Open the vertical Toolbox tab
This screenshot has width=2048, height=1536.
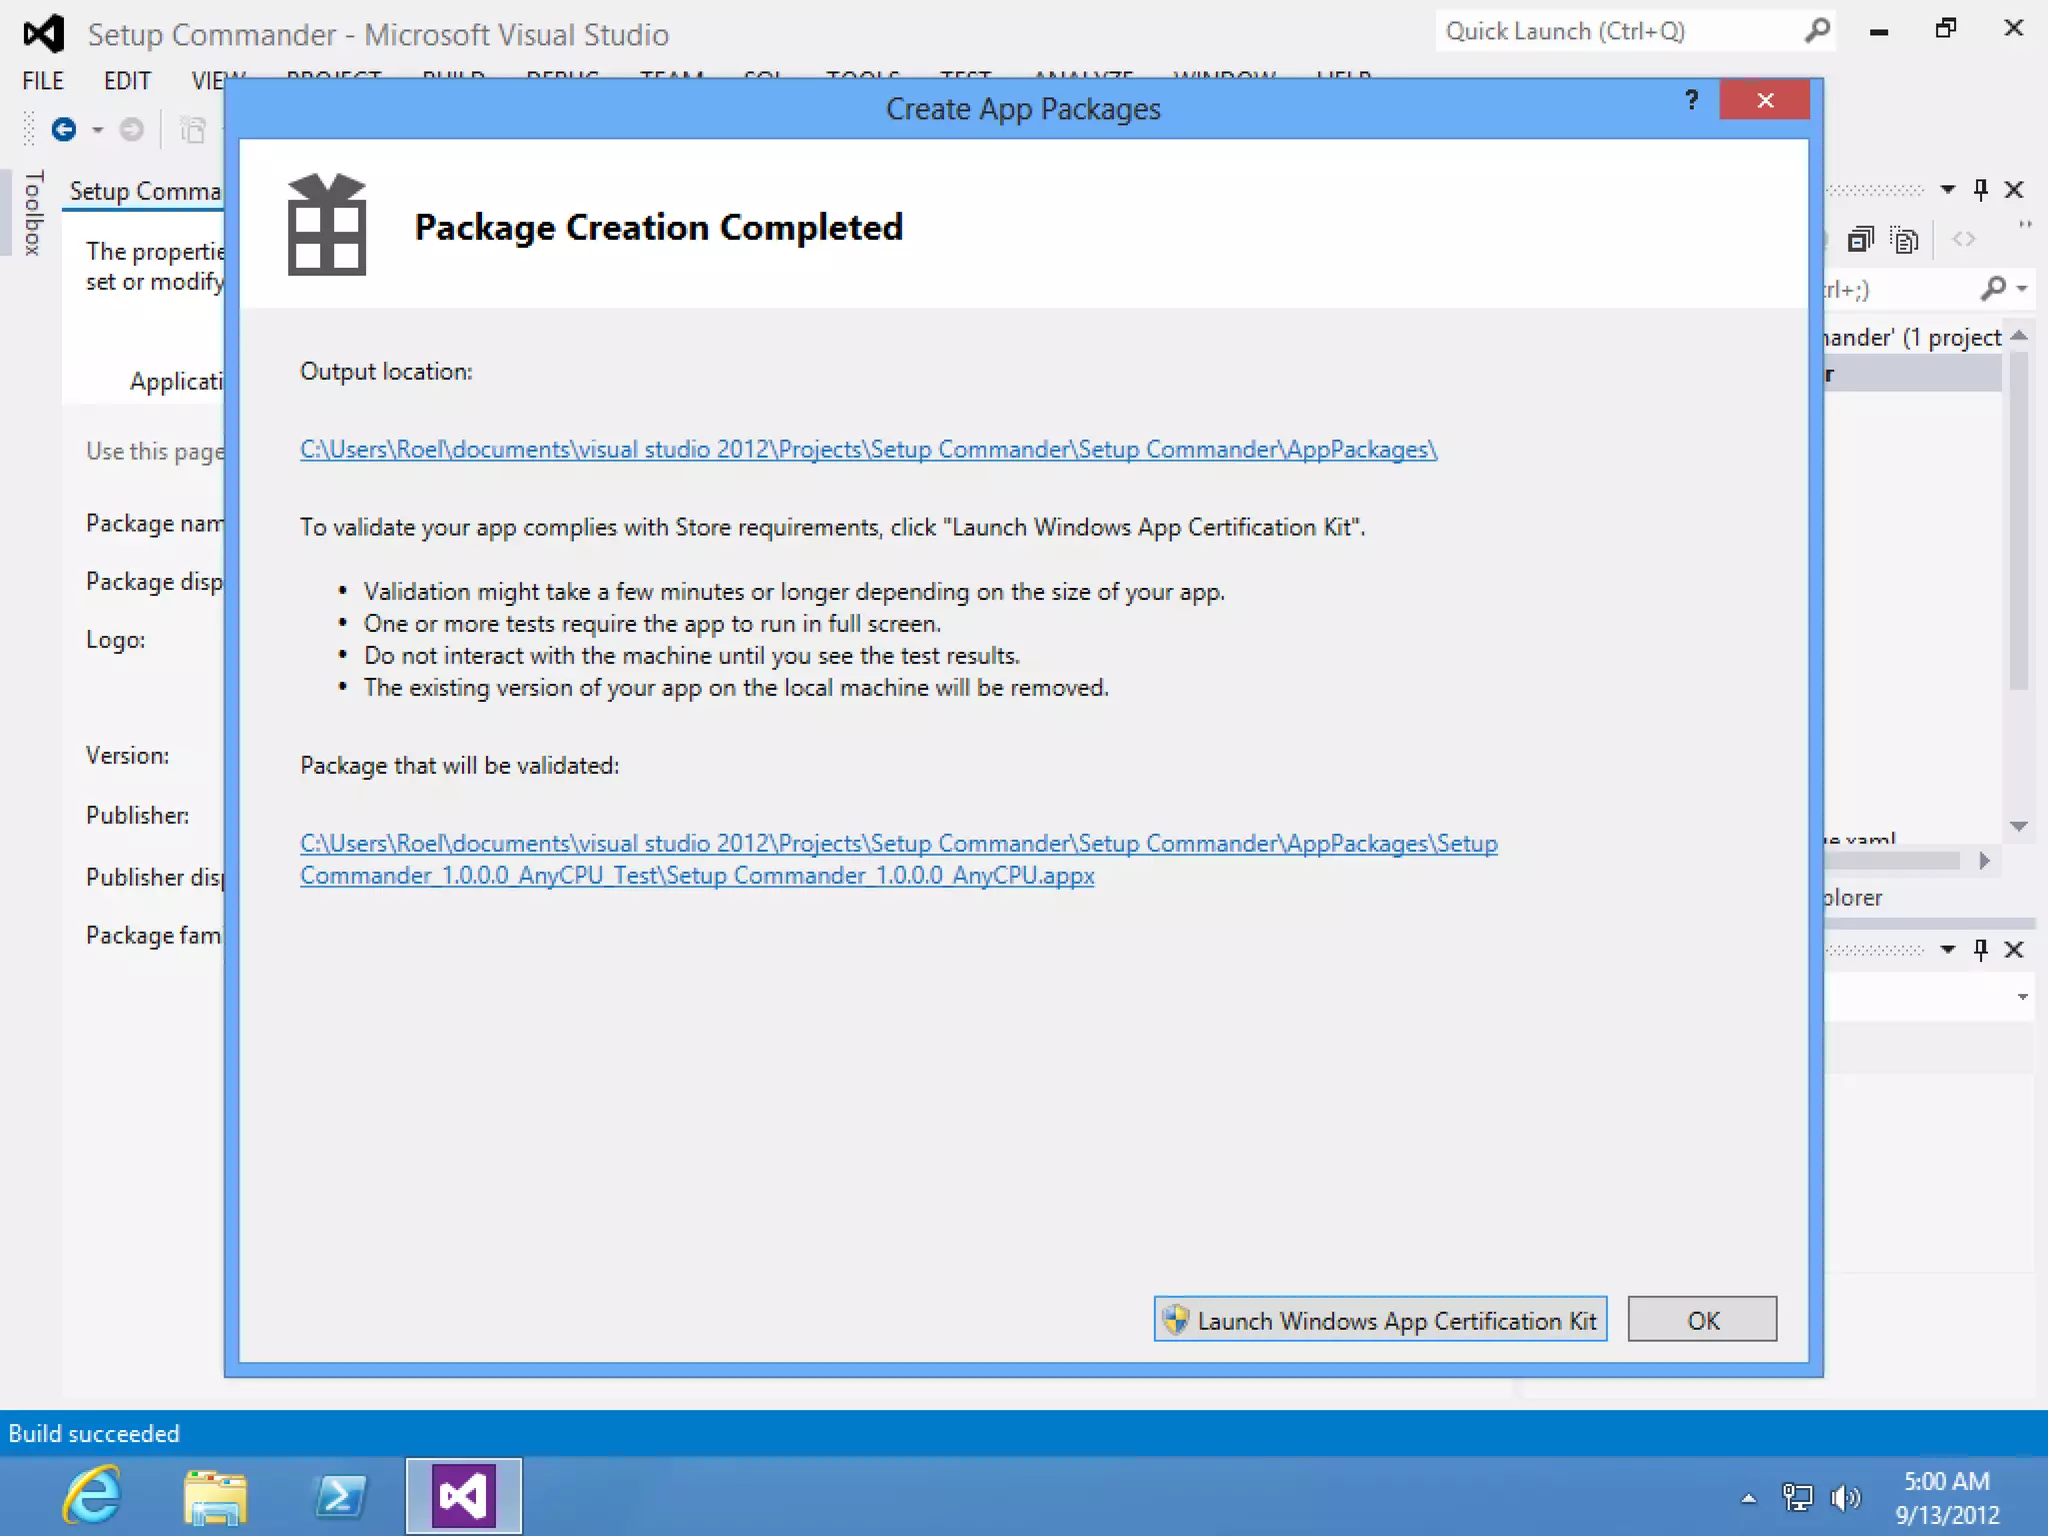tap(33, 212)
